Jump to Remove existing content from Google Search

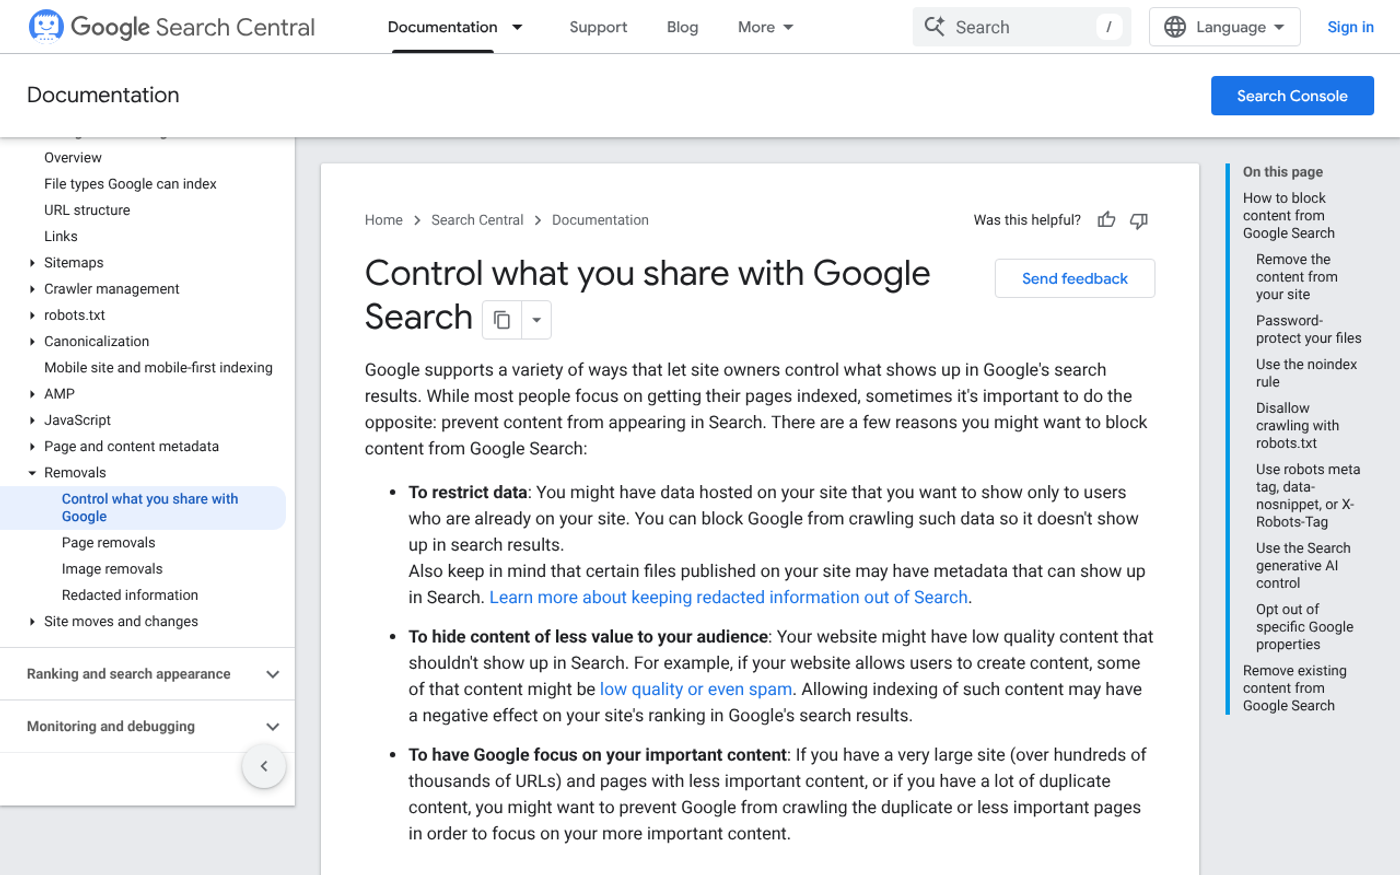(1294, 688)
